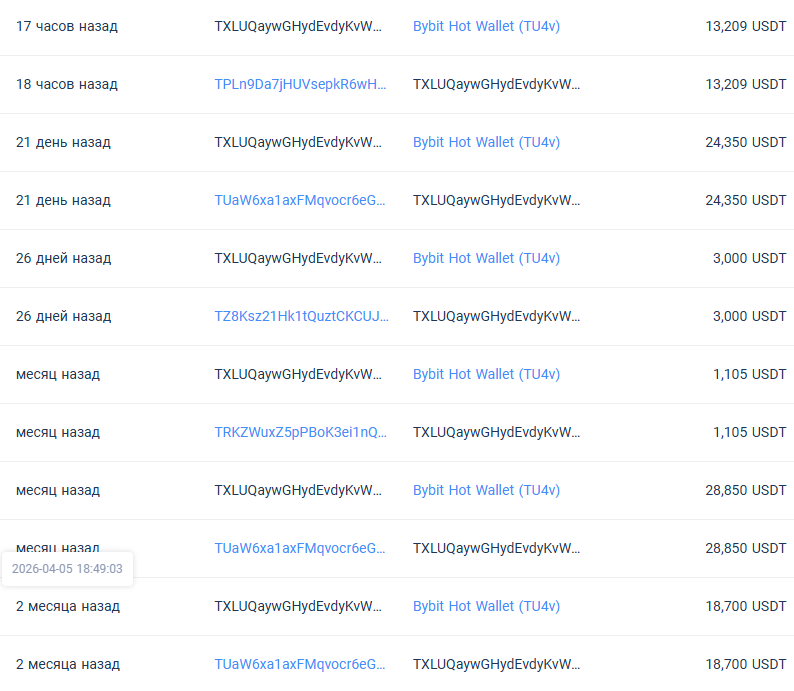This screenshot has height=691, width=794.
Task: Click the first '2 месяца назад' timestamp
Action: coord(67,606)
